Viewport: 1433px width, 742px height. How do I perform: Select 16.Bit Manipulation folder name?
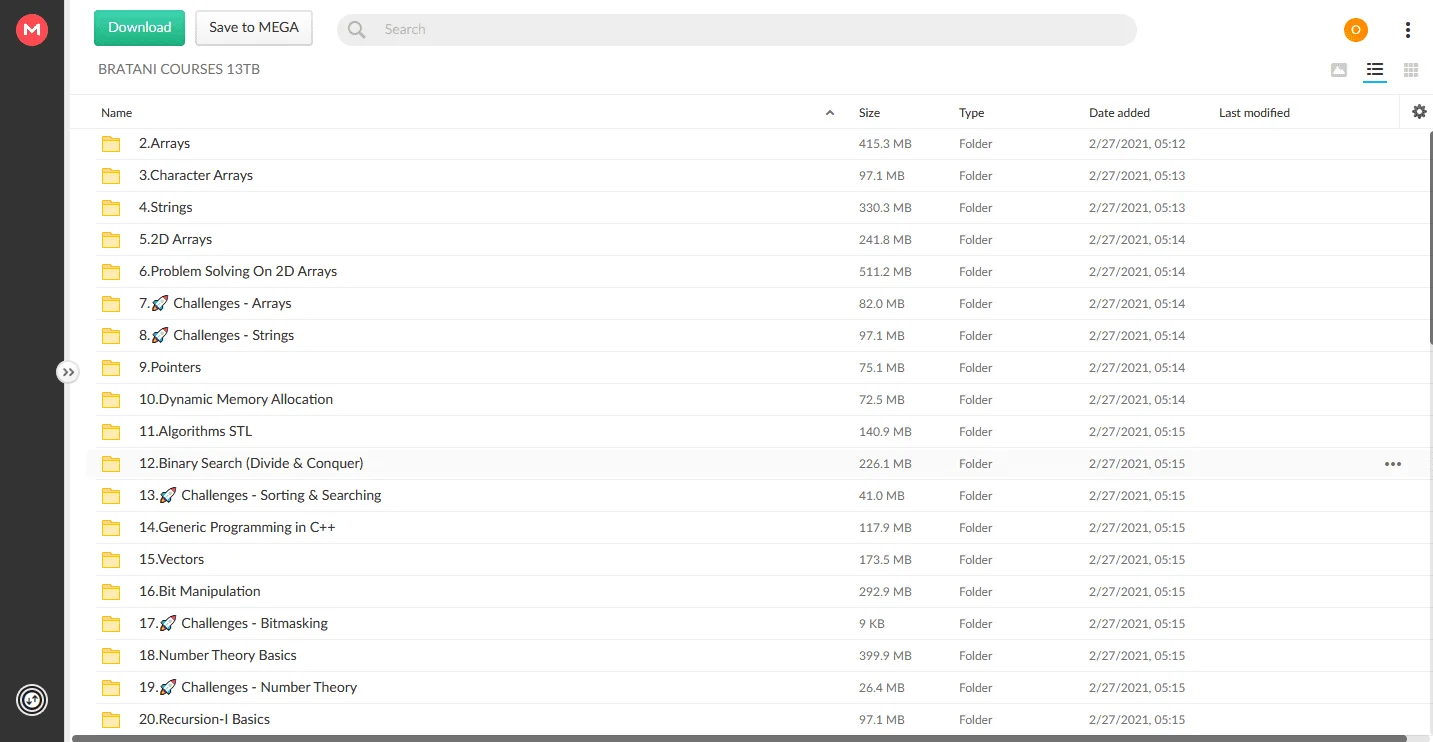click(200, 591)
